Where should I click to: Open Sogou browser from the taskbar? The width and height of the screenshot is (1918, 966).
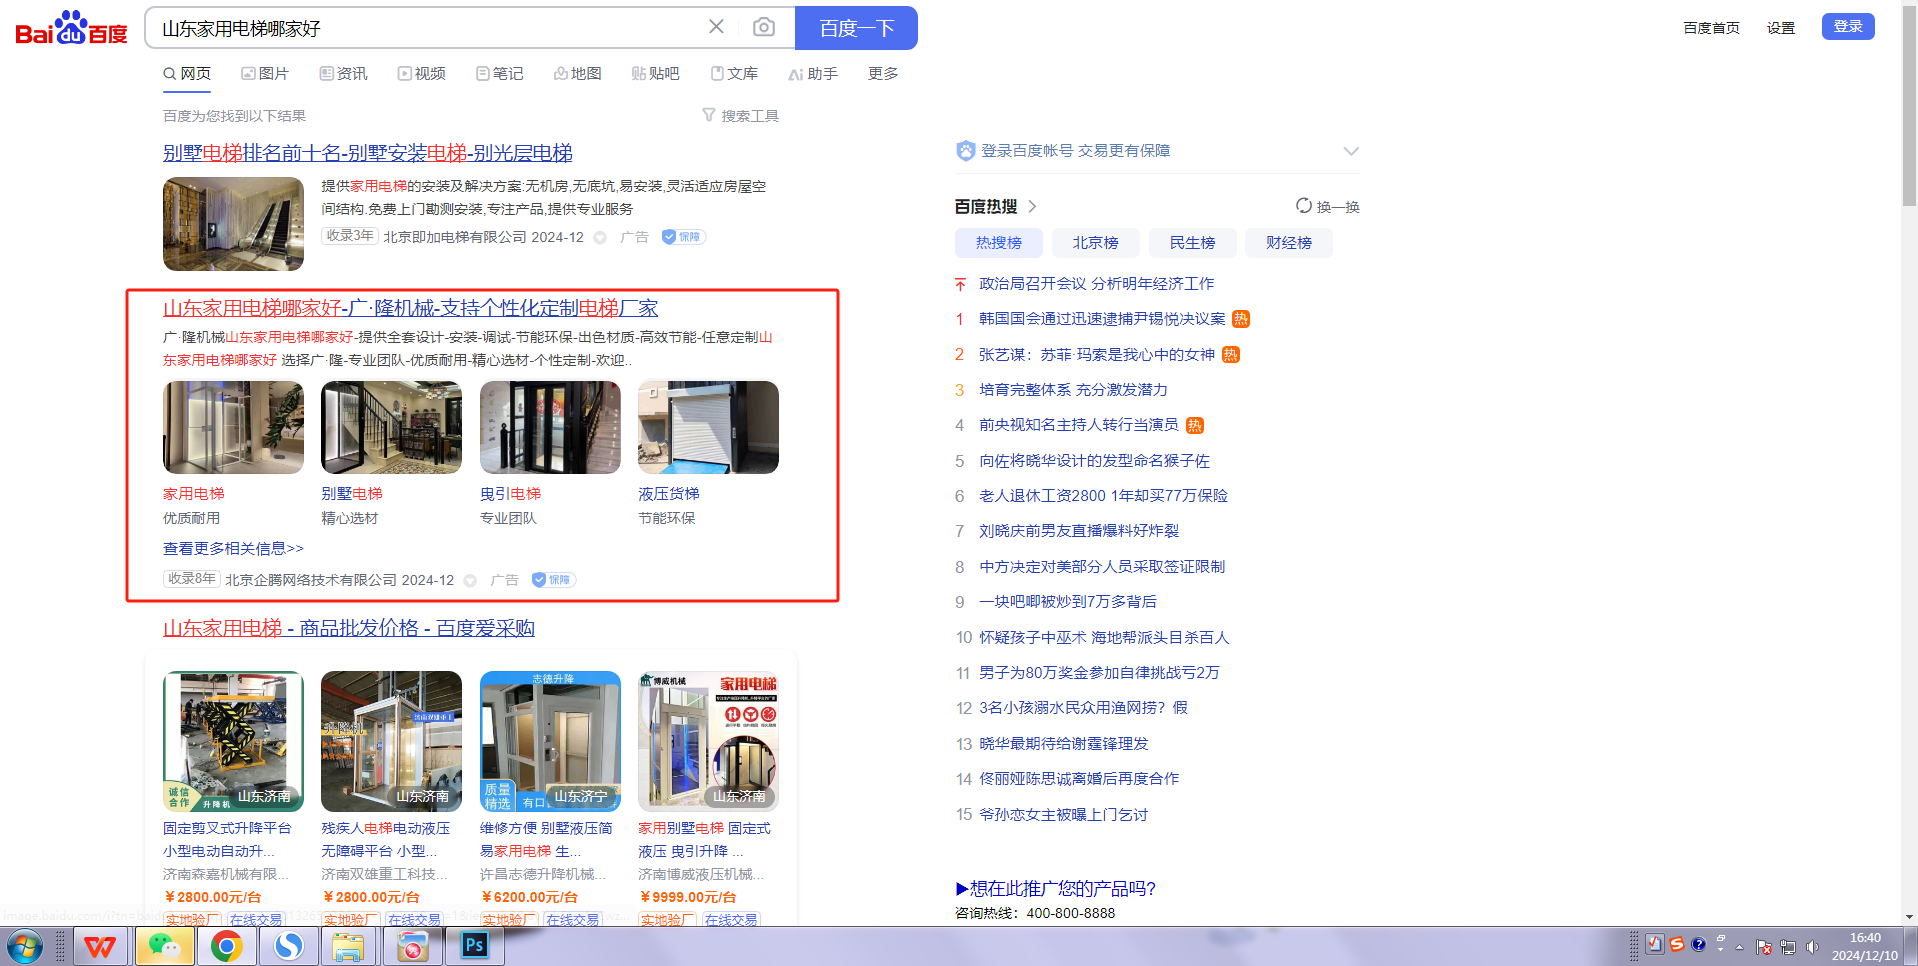tap(289, 946)
